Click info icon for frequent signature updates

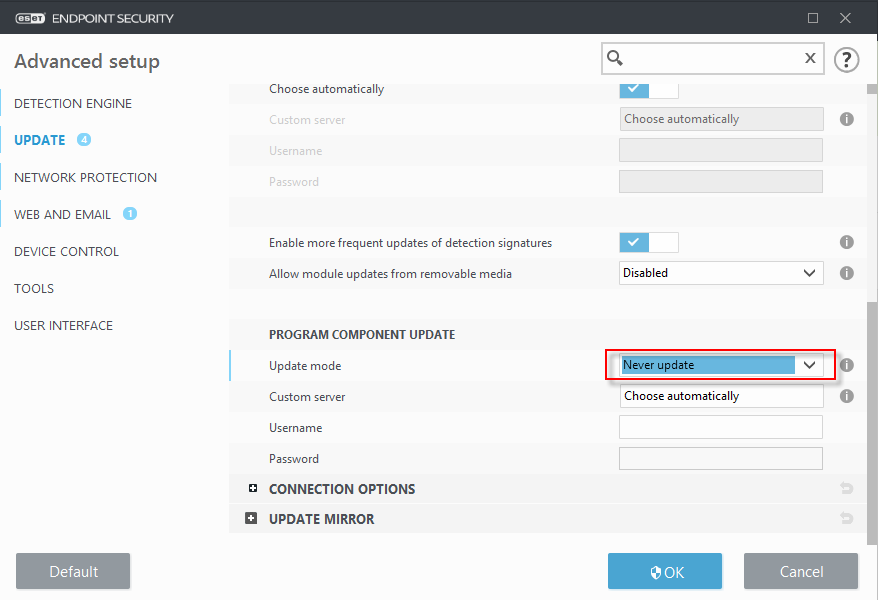tap(846, 242)
